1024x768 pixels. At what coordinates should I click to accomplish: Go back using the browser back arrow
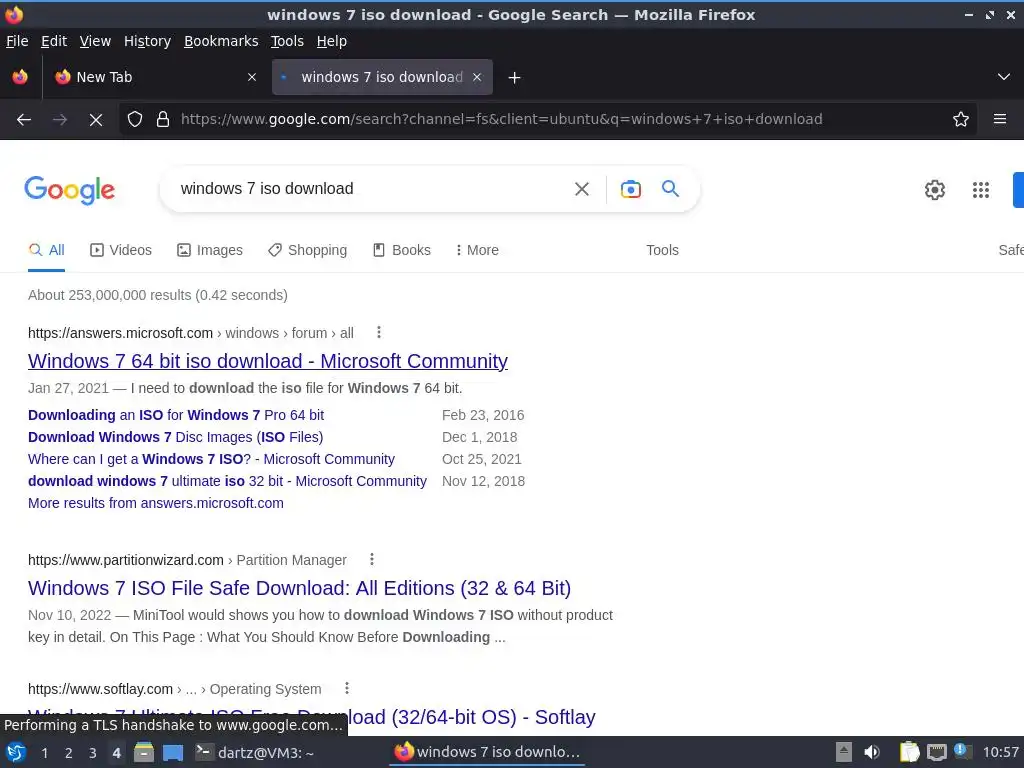(24, 120)
